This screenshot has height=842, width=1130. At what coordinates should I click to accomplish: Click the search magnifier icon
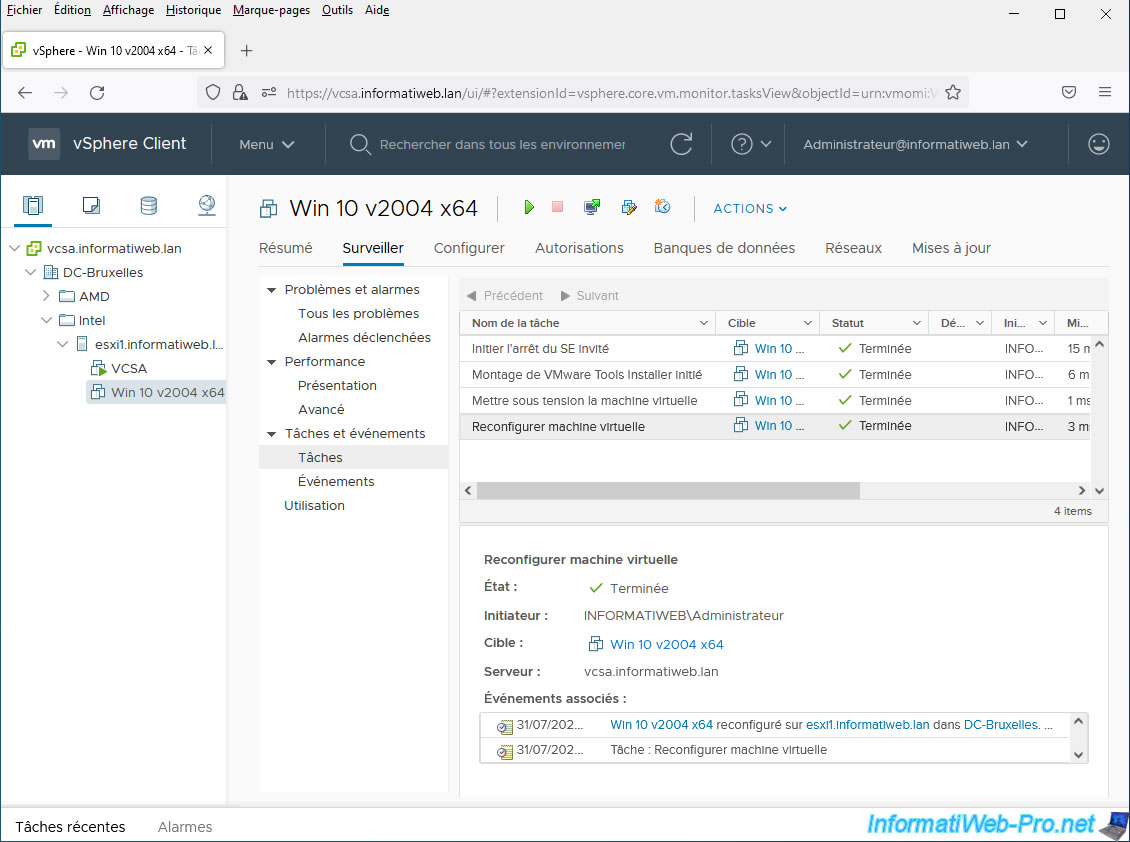click(x=360, y=145)
